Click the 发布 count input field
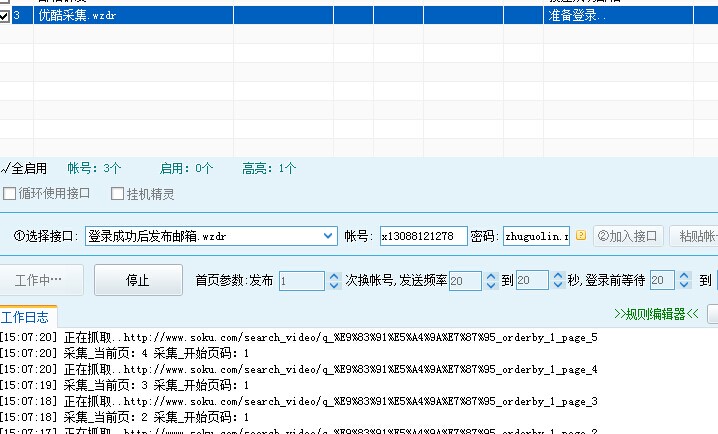Image resolution: width=718 pixels, height=434 pixels. click(x=302, y=281)
